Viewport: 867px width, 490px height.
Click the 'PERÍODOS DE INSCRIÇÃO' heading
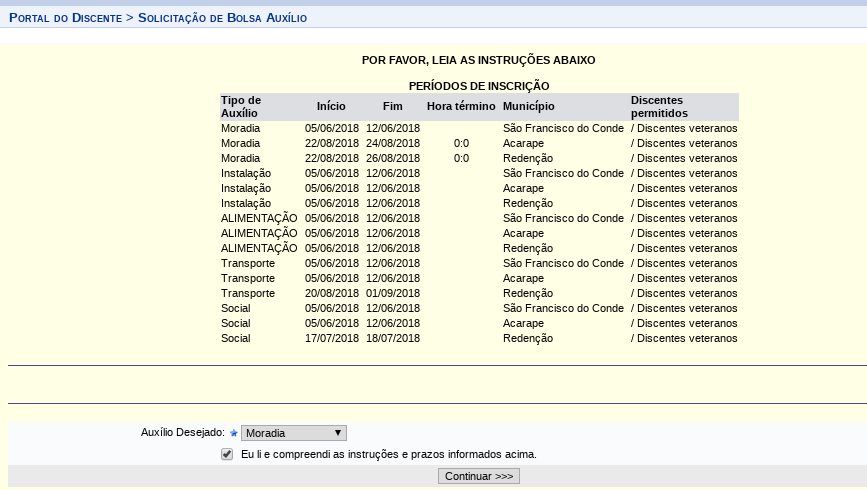click(479, 86)
